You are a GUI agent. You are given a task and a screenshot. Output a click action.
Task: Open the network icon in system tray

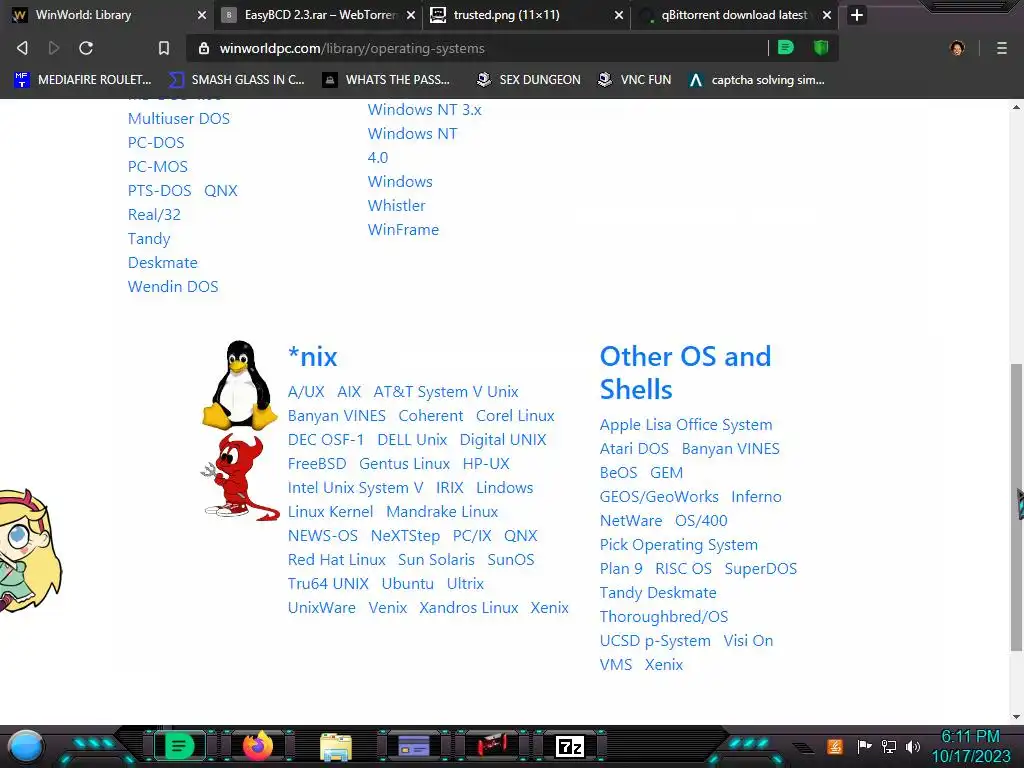(889, 746)
